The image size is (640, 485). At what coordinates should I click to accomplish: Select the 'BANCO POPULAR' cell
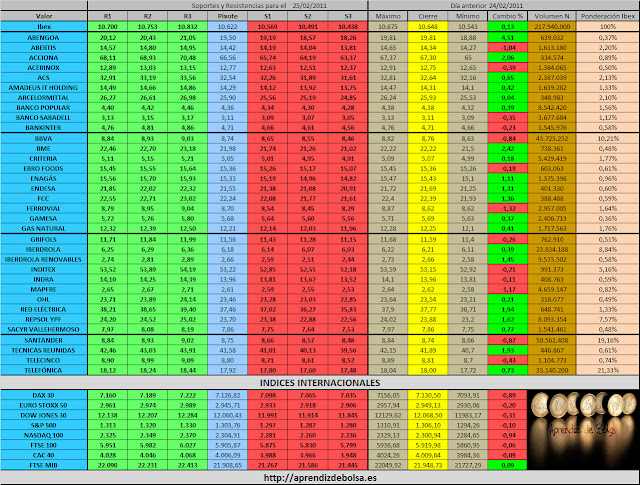(x=44, y=108)
